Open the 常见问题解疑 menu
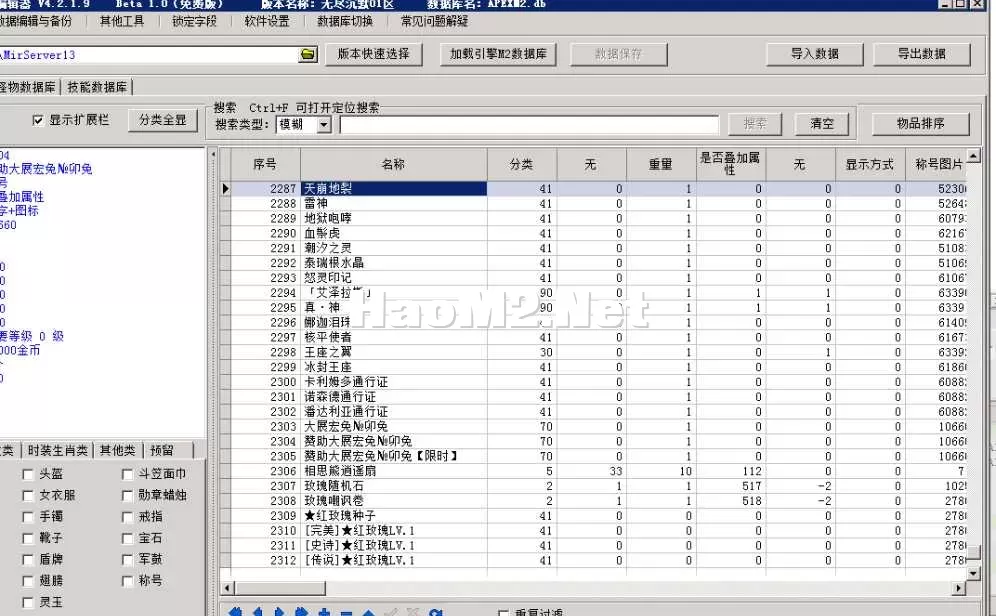996x616 pixels. (434, 21)
